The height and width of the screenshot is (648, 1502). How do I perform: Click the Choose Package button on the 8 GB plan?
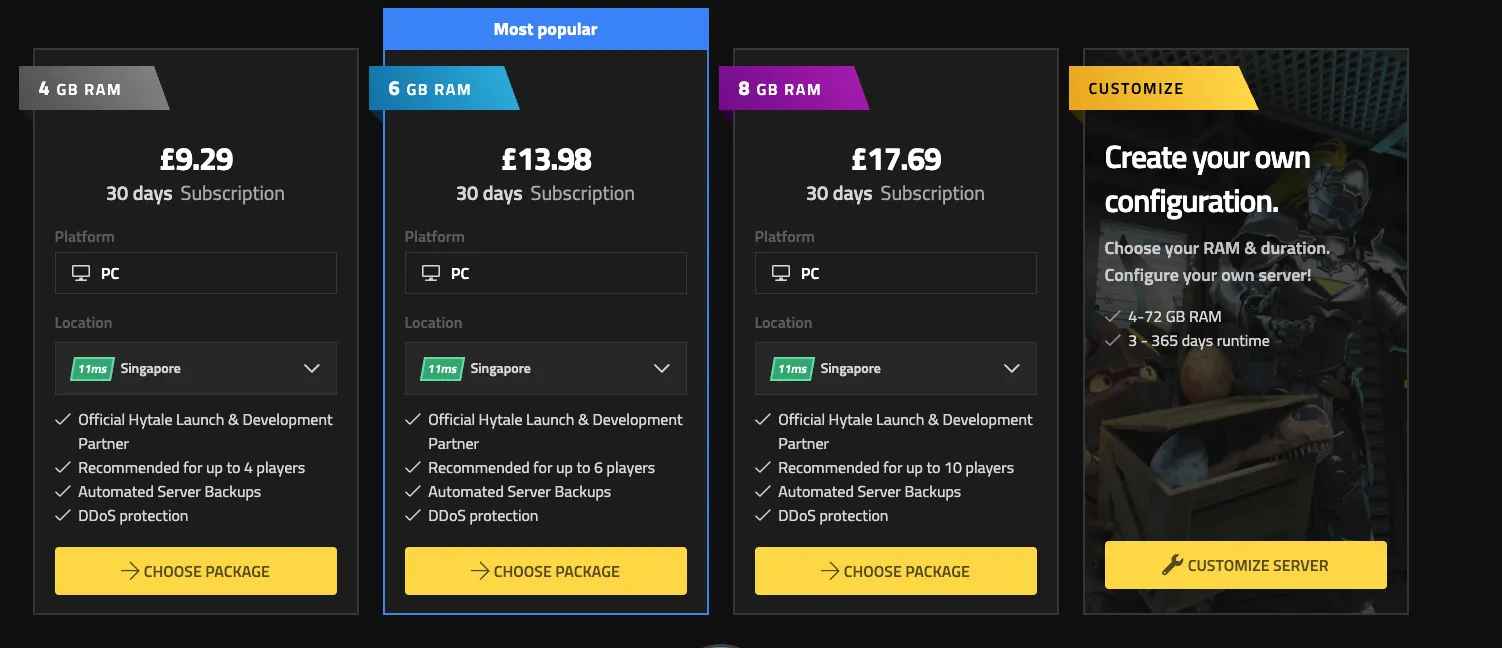click(x=895, y=571)
